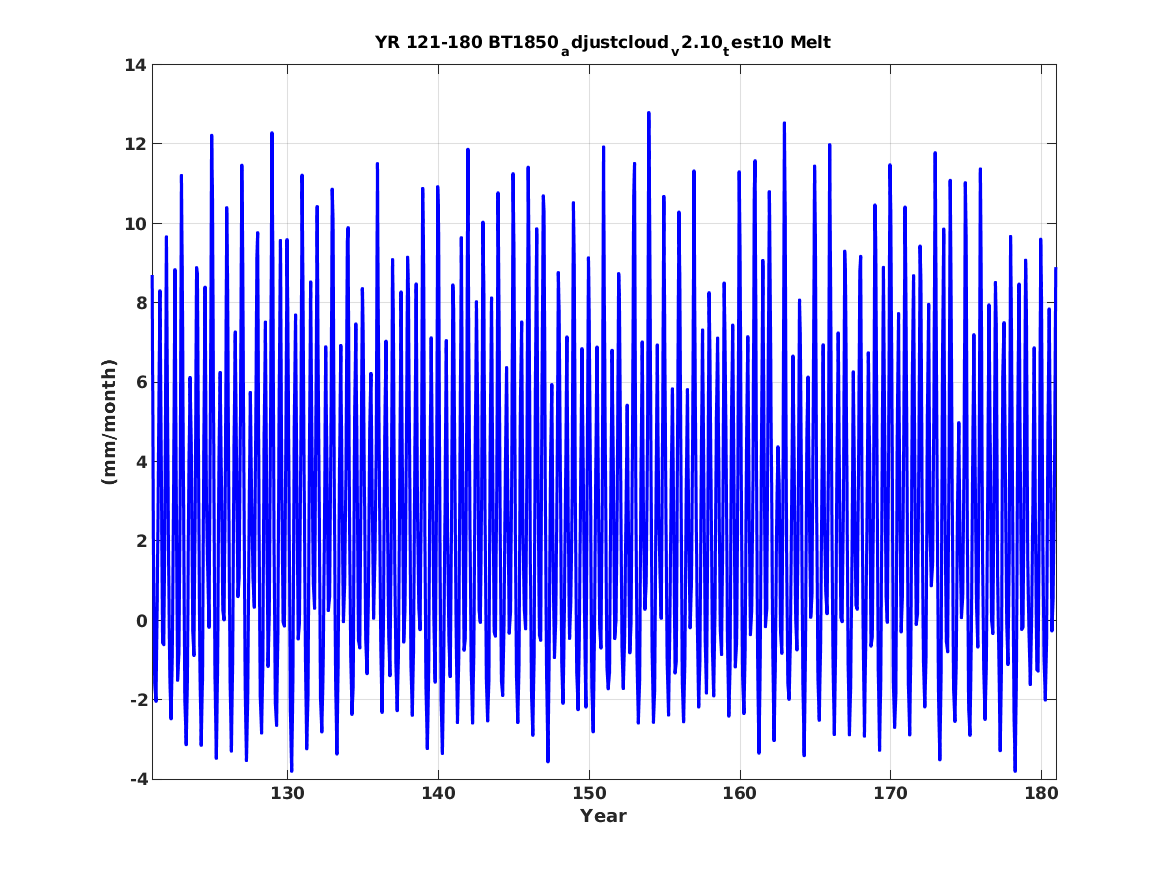Screen dimensions: 1167x875
Task: Click the y-axis tick label "10"
Action: pos(135,224)
